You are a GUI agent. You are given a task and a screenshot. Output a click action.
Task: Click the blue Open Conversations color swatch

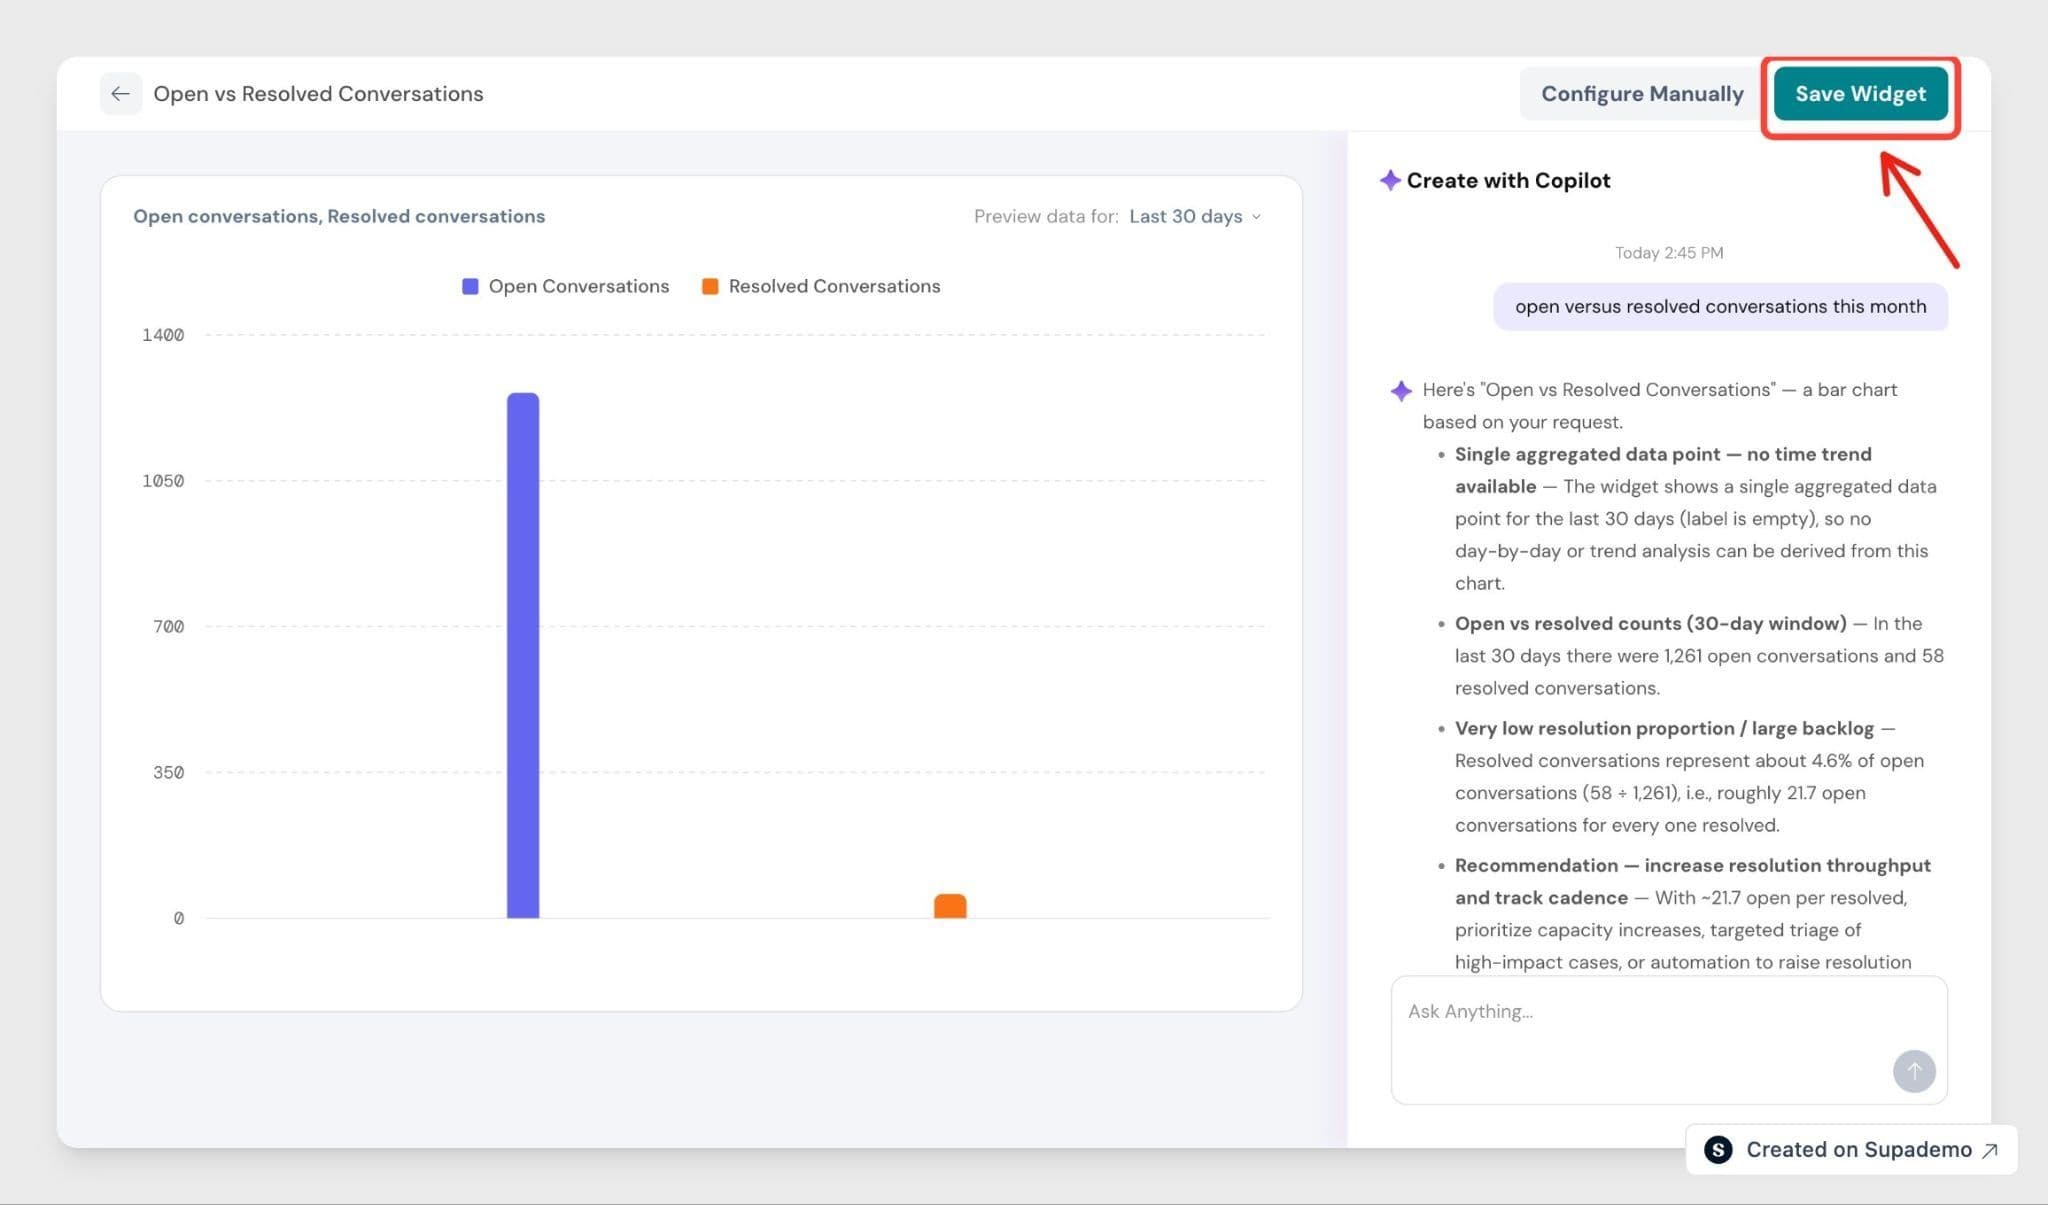pyautogui.click(x=470, y=286)
